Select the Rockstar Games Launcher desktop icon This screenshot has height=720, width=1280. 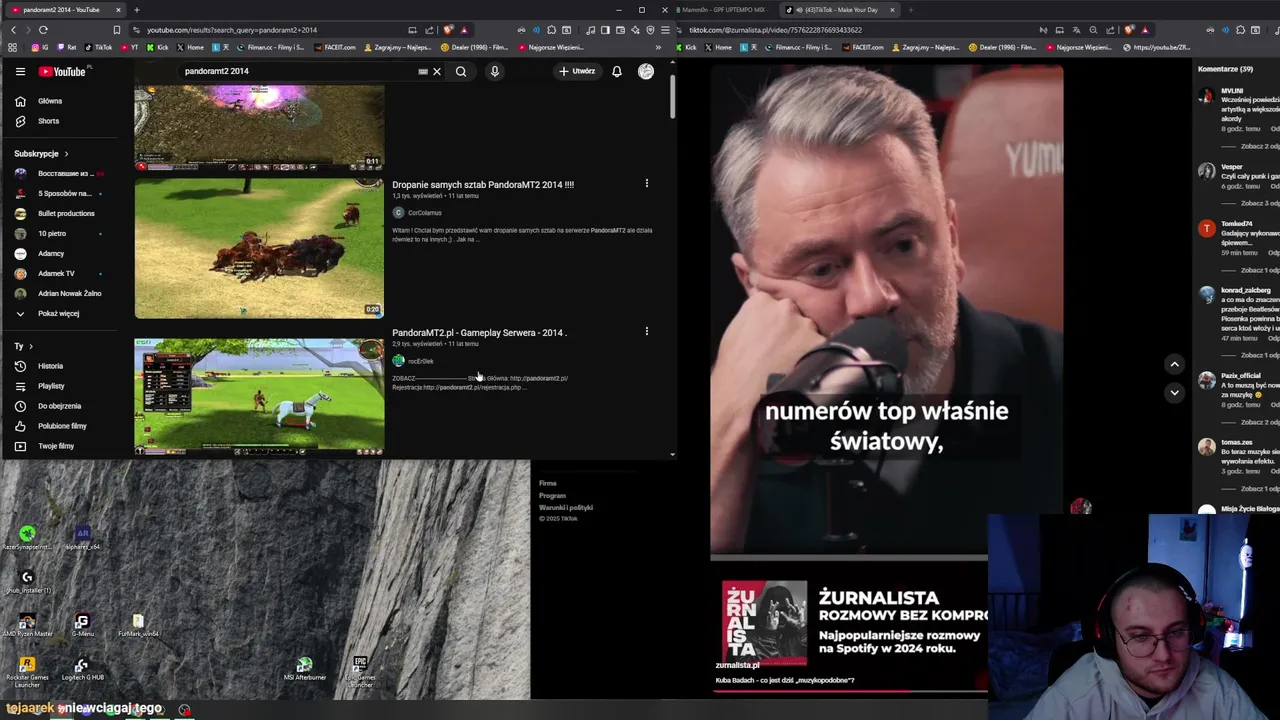pyautogui.click(x=27, y=671)
